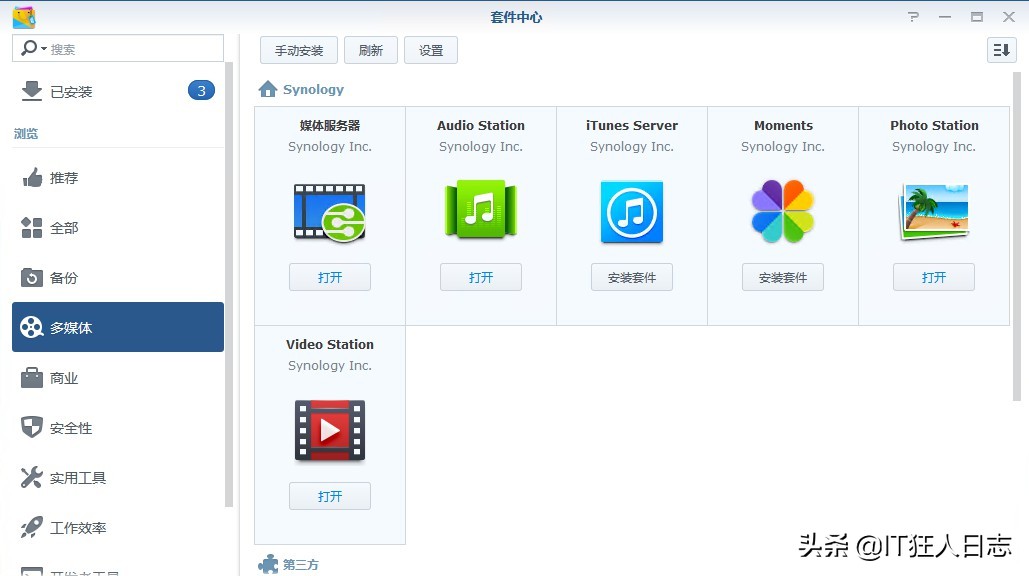
Task: Click the sorting options icon at top right
Action: [1000, 49]
